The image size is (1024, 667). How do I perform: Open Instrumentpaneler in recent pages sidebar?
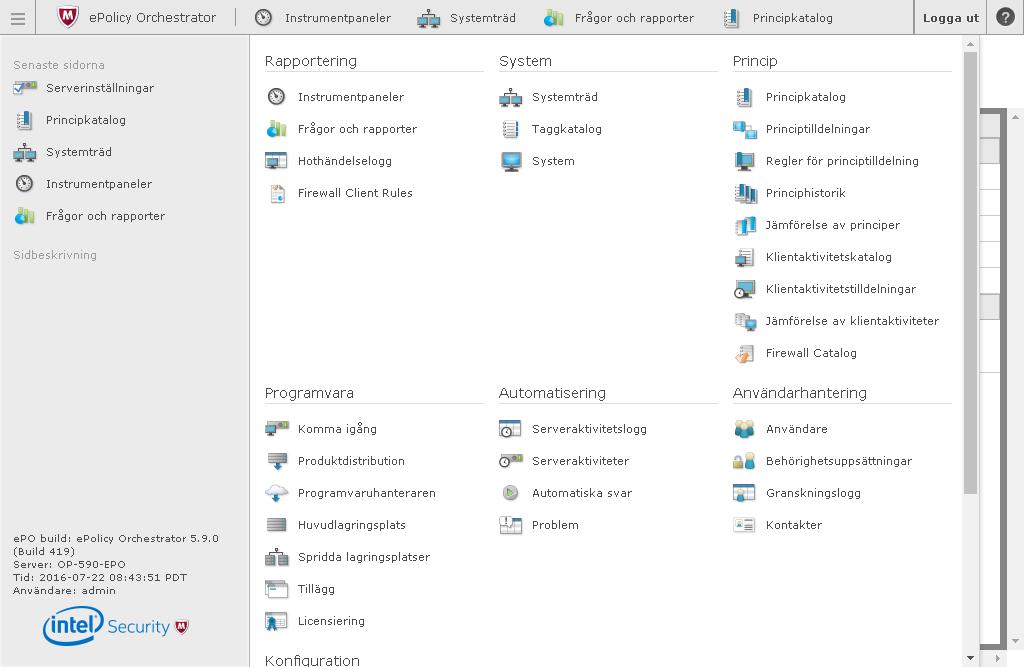coord(99,184)
